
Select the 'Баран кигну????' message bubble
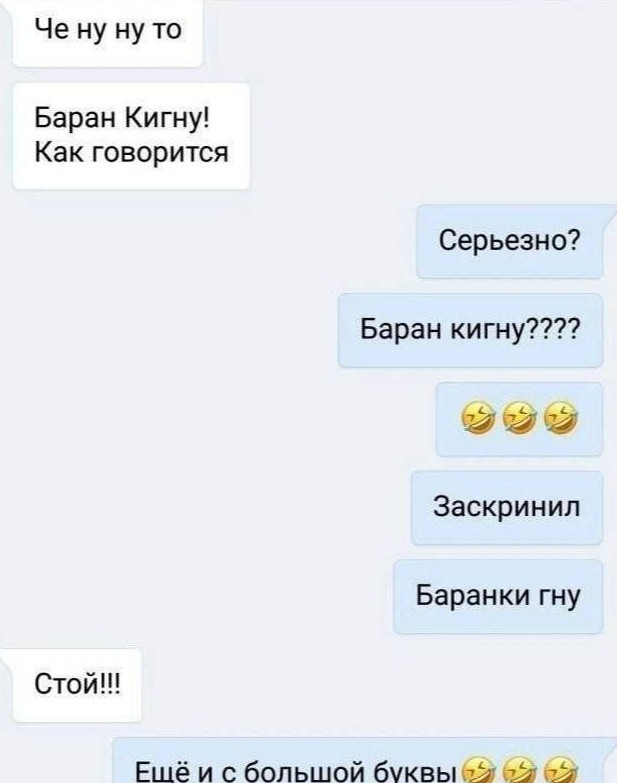pos(470,331)
